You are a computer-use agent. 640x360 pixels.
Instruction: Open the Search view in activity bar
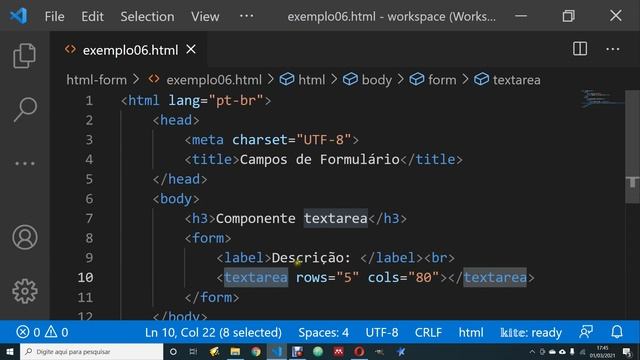(25, 109)
